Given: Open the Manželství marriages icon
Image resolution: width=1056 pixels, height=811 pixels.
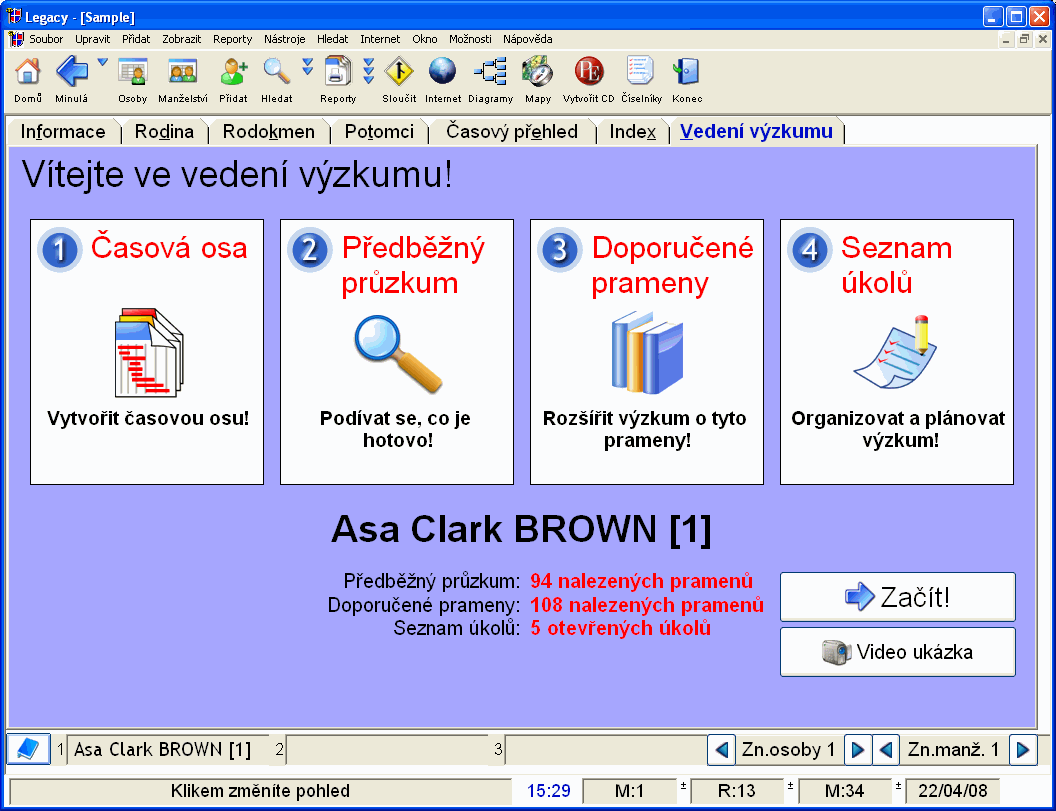Looking at the screenshot, I should (x=183, y=72).
